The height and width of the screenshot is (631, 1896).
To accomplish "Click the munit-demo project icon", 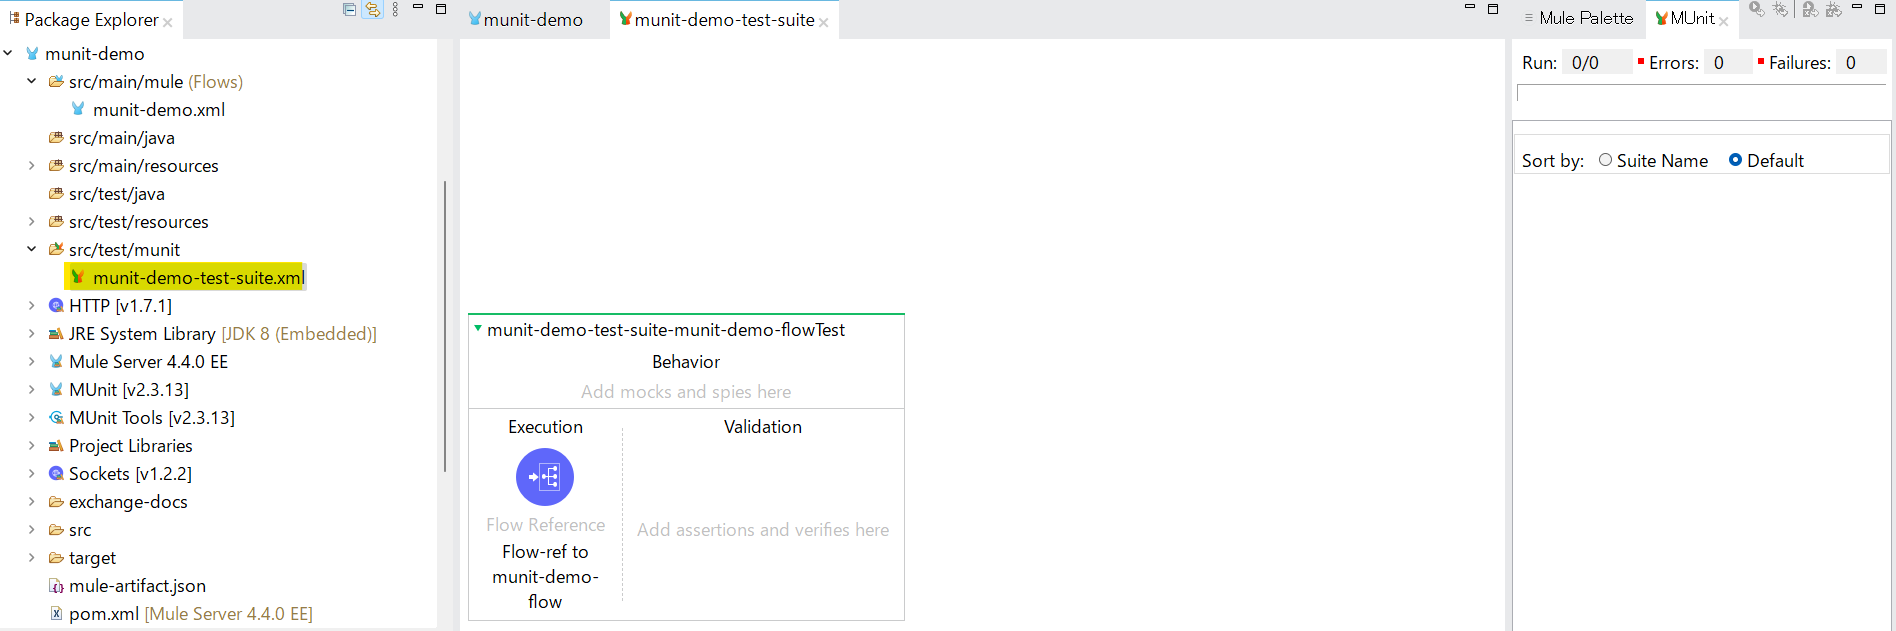I will pyautogui.click(x=33, y=53).
